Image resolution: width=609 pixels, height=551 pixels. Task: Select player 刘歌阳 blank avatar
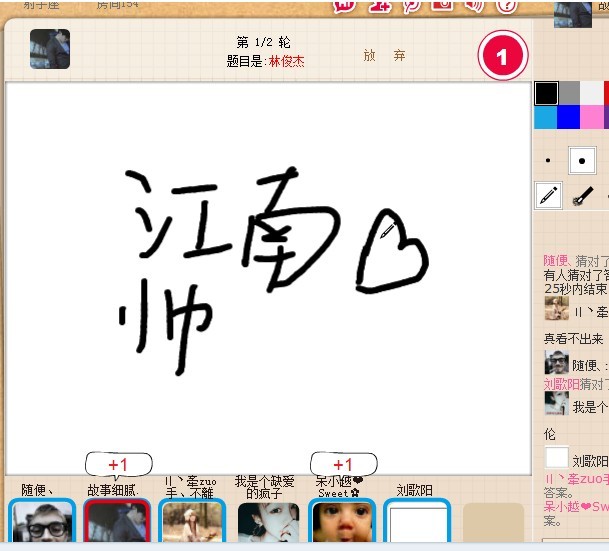point(417,521)
